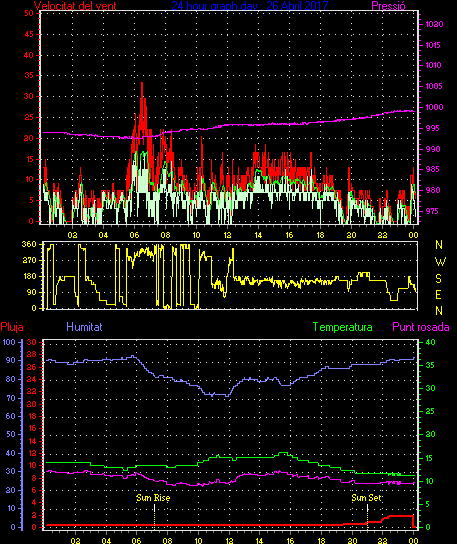Select the magenta 'Punt rosada' legend label
457x544 pixels.
click(x=421, y=327)
